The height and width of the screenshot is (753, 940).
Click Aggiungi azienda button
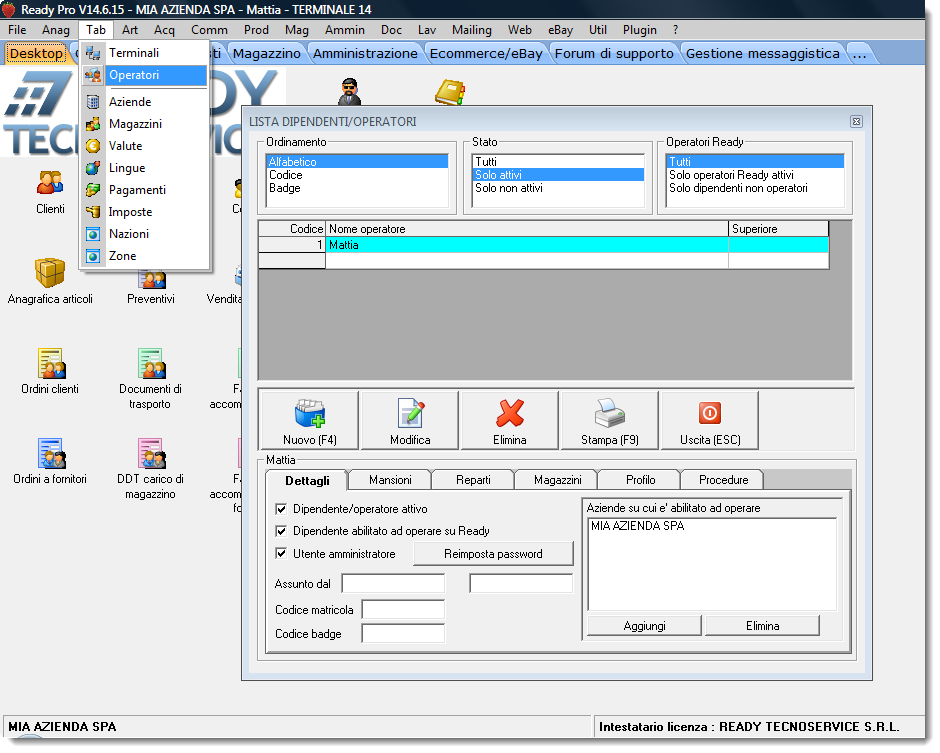pos(644,627)
